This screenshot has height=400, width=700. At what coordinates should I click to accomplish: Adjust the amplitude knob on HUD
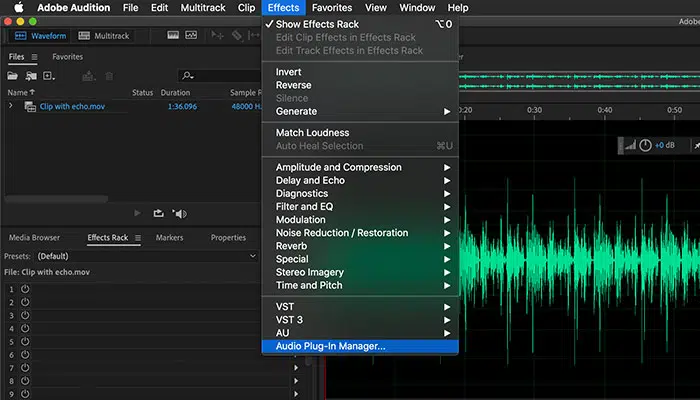(645, 145)
